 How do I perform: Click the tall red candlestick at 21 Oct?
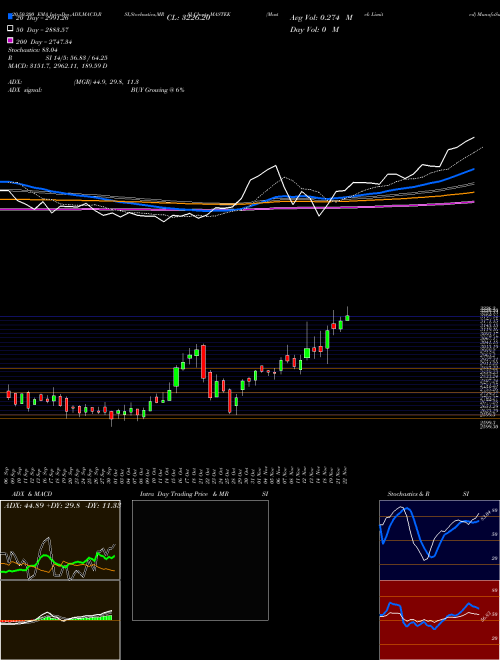tap(204, 362)
